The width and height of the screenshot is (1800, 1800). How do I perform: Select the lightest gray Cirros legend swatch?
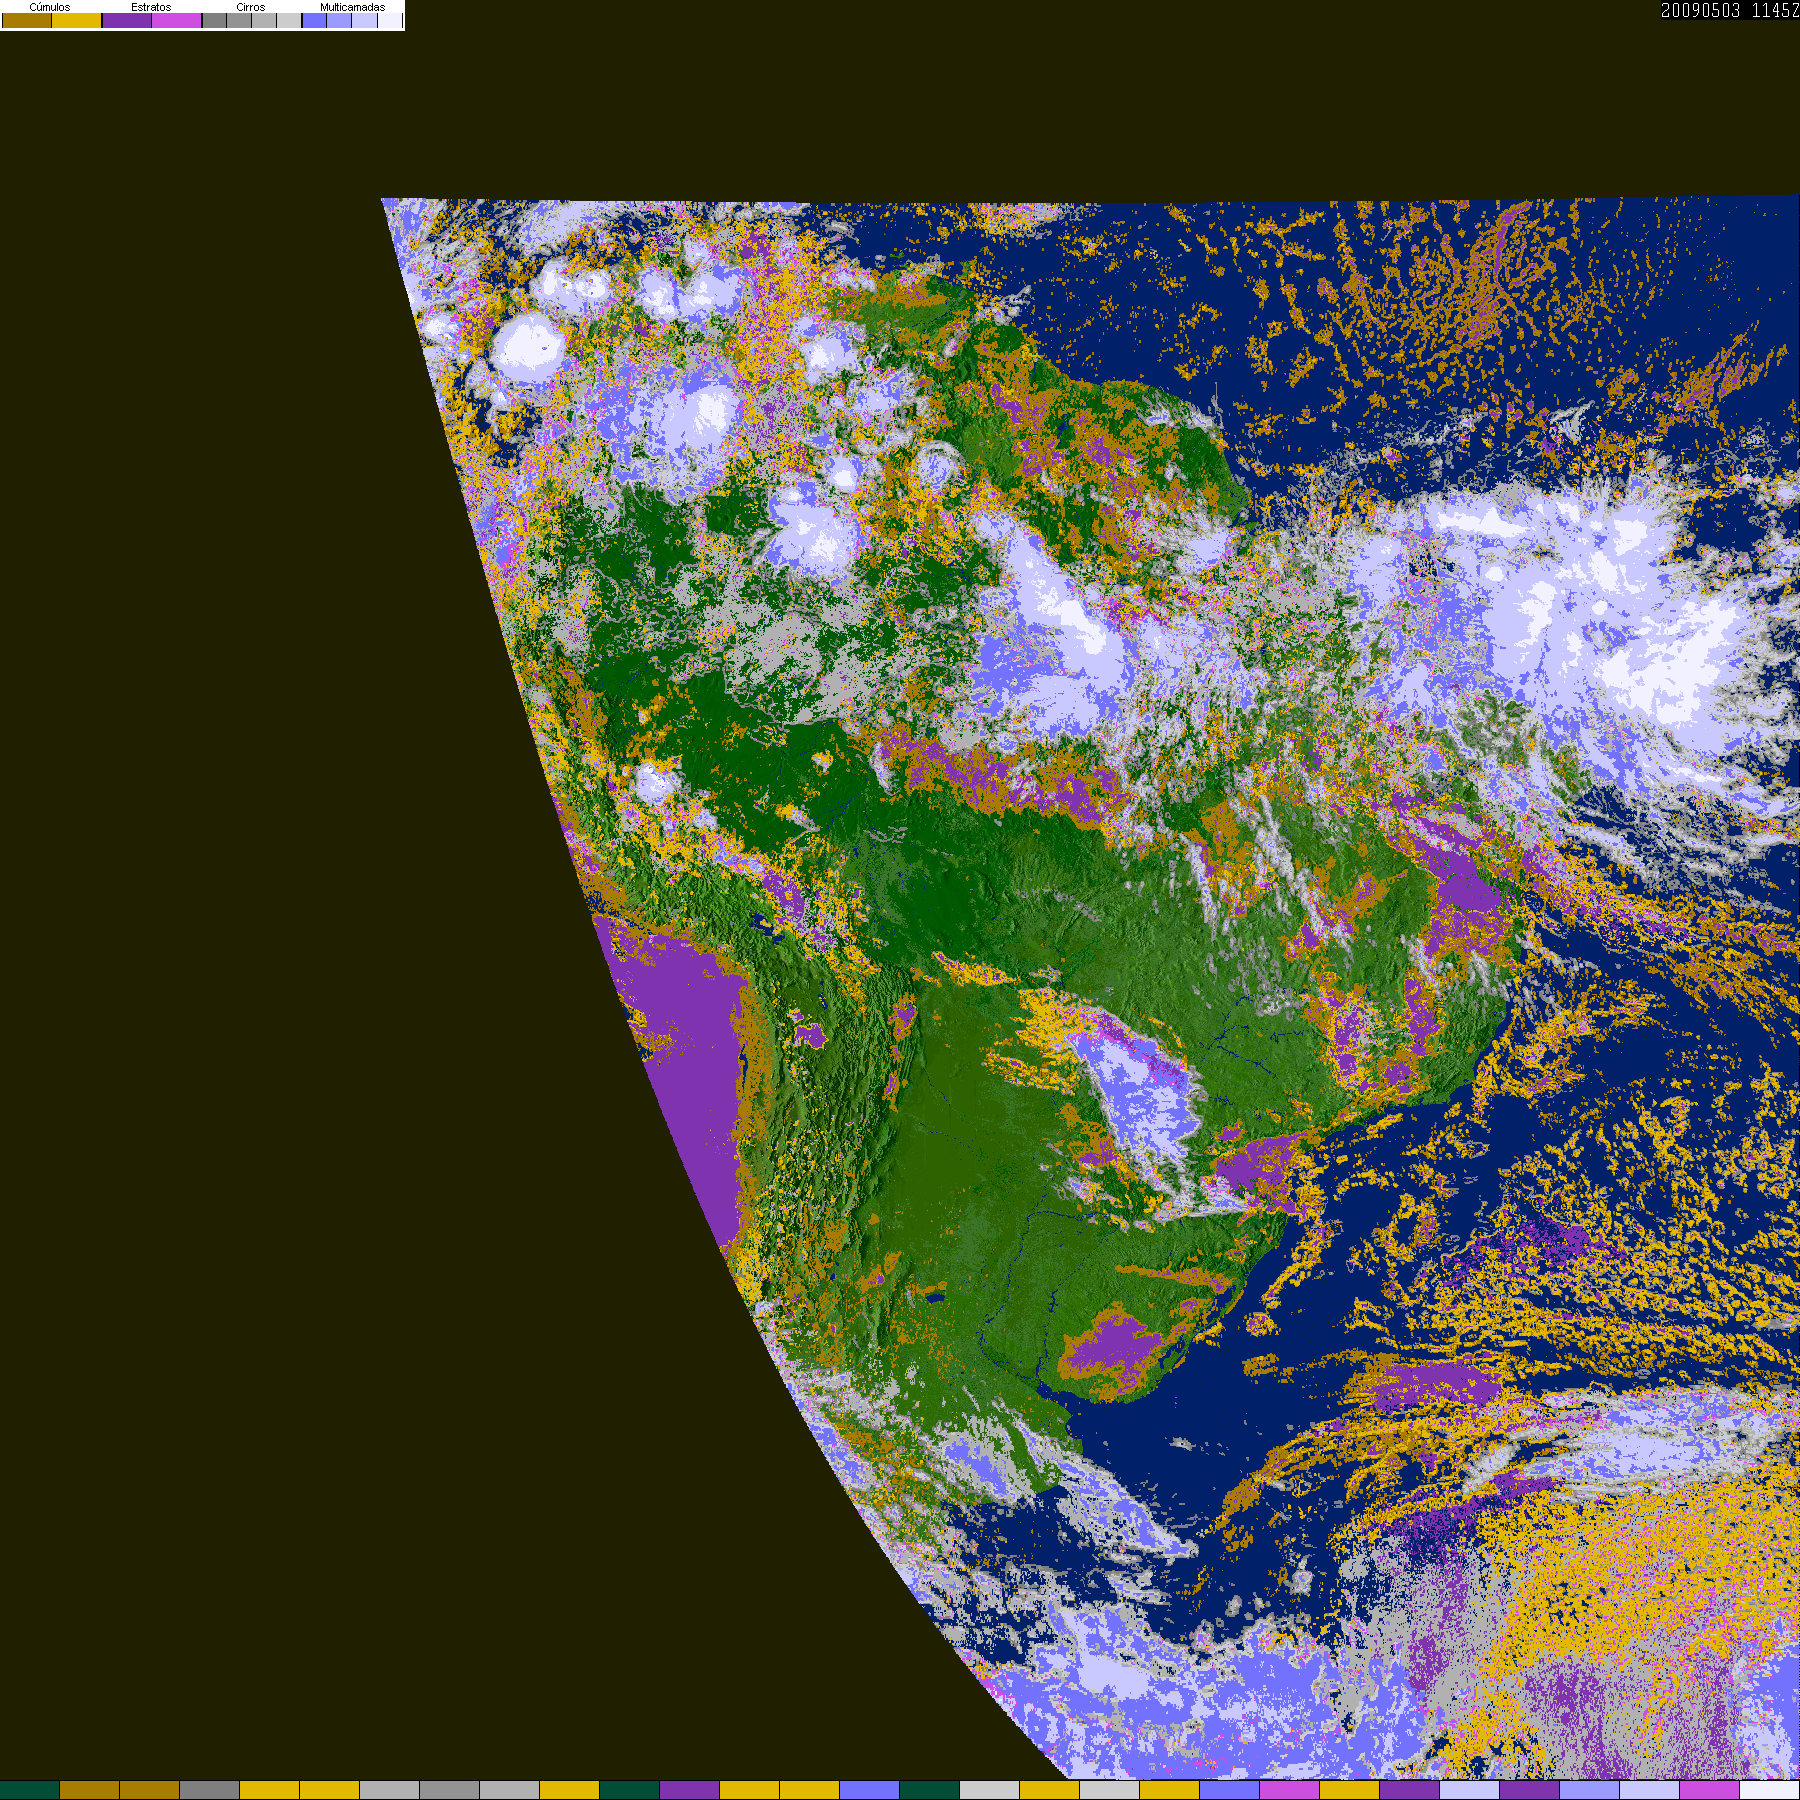coord(289,20)
